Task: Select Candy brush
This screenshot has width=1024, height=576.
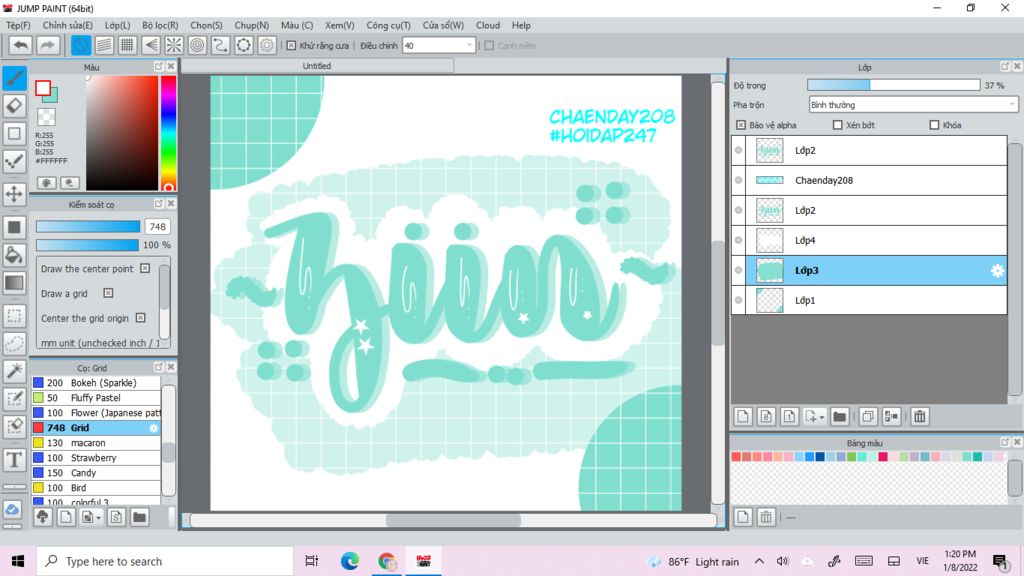Action: click(96, 473)
